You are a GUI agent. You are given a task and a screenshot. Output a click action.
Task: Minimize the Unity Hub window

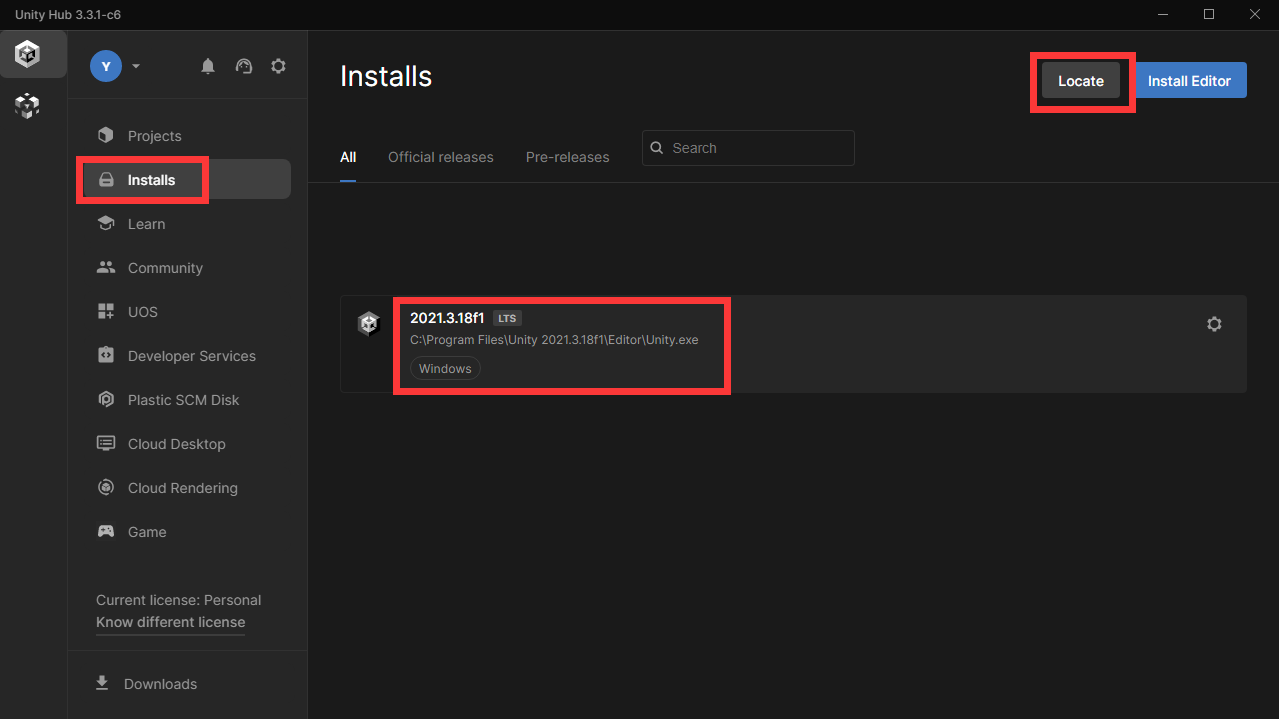[x=1163, y=14]
